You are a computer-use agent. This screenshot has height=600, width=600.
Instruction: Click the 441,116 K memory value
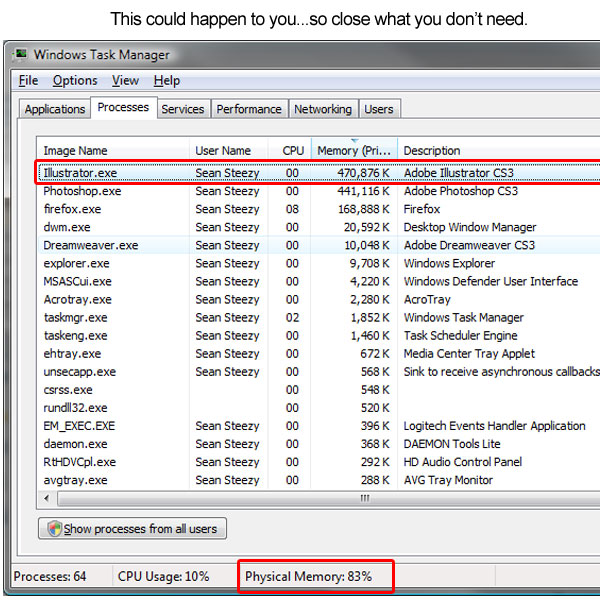(x=363, y=191)
